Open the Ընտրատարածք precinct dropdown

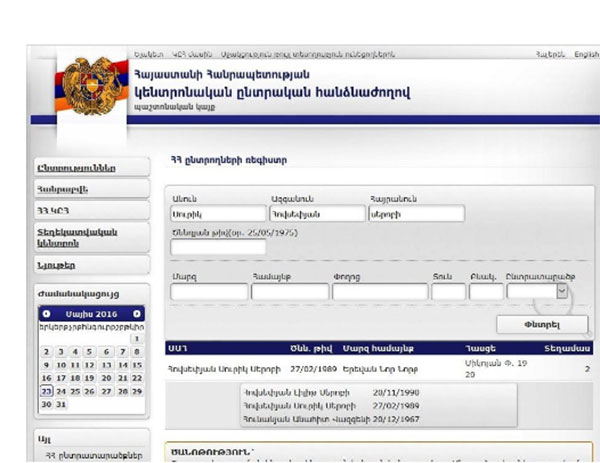(x=561, y=291)
